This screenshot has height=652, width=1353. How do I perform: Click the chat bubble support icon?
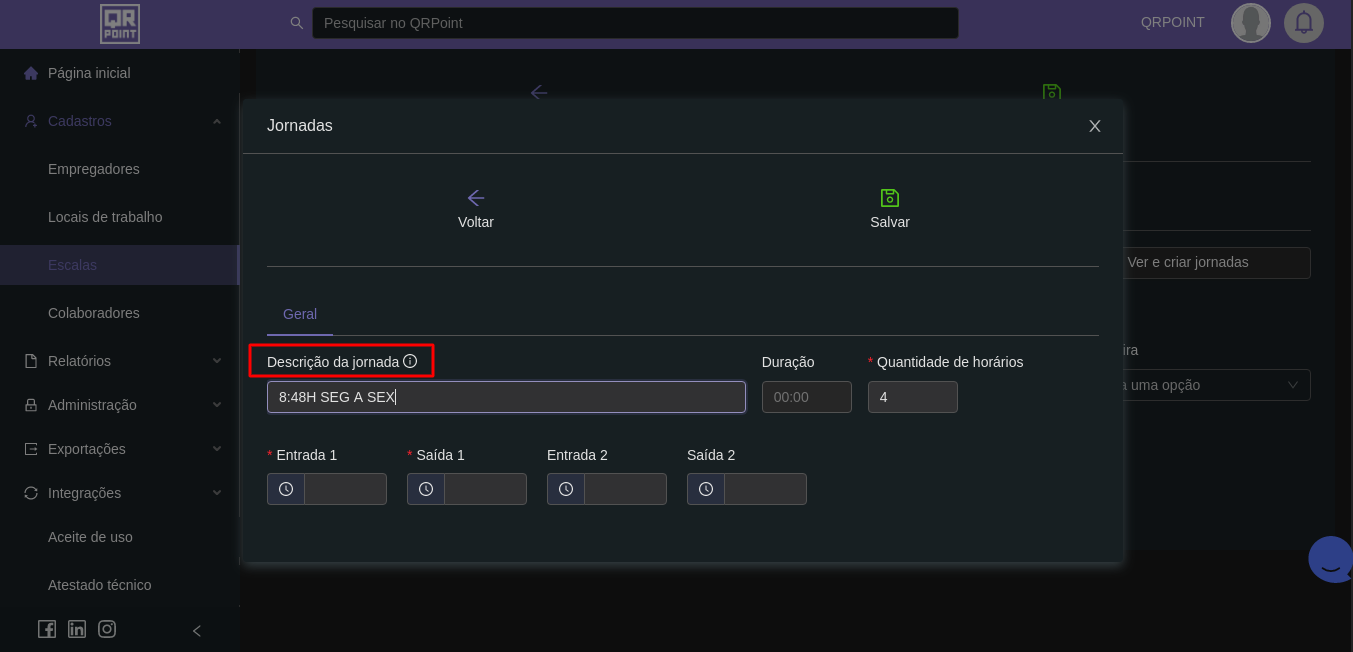1331,560
